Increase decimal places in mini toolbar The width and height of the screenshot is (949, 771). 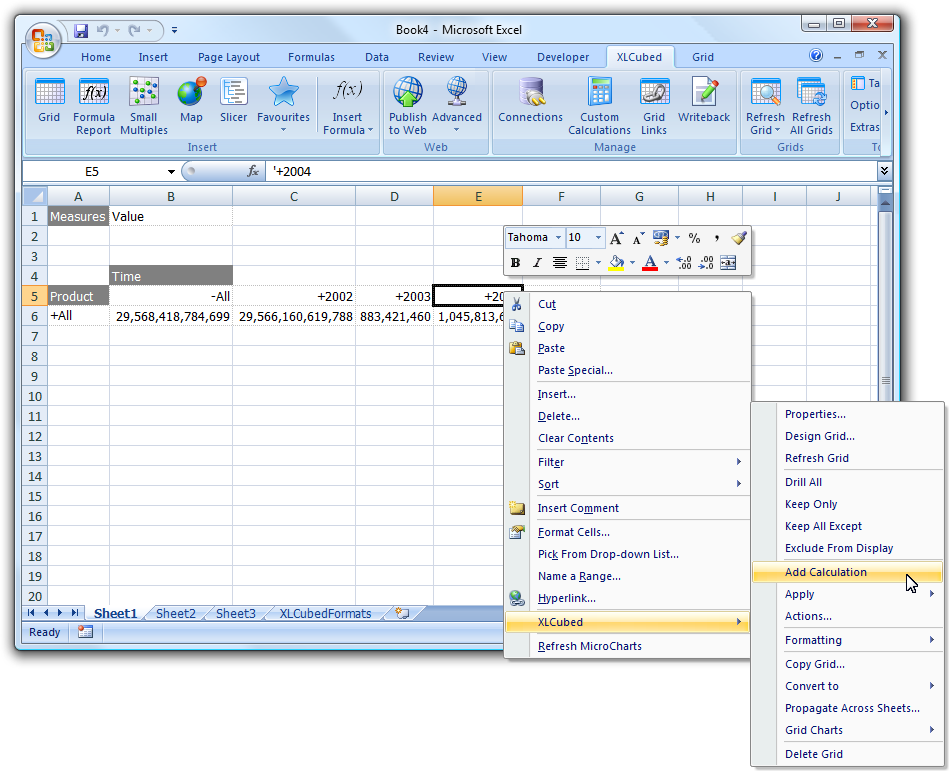coord(684,263)
